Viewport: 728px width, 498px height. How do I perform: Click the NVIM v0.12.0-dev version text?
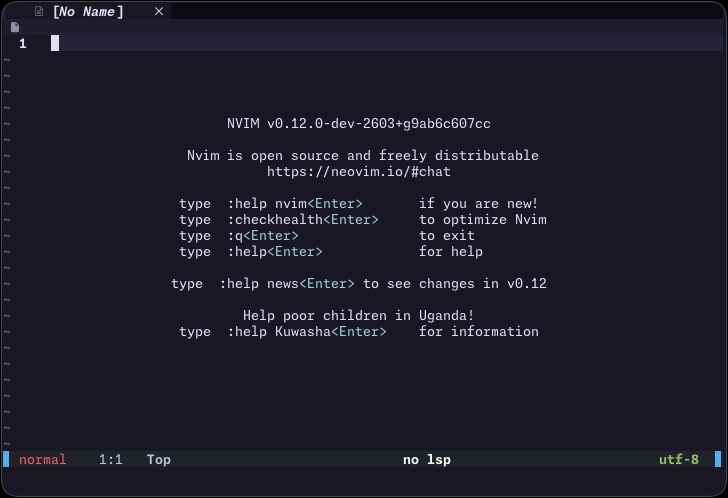click(358, 123)
